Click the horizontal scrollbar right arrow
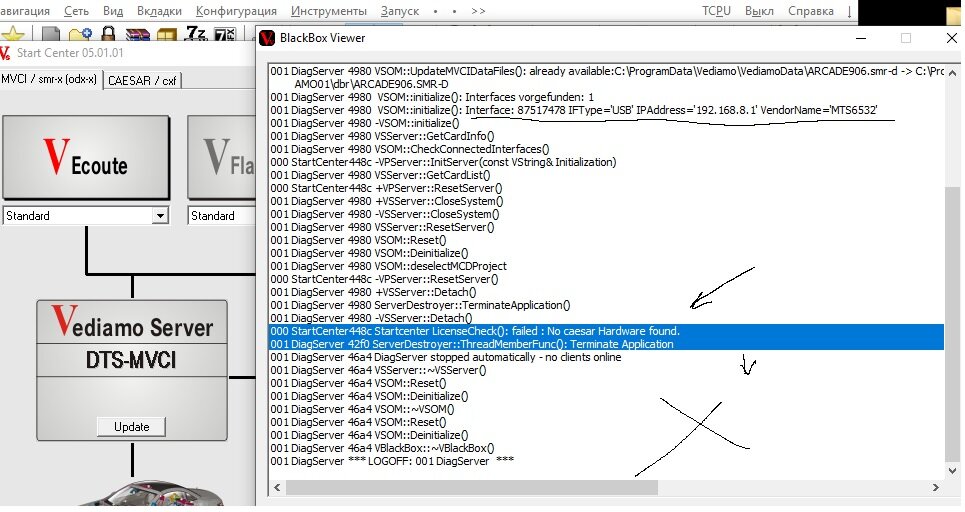The height and width of the screenshot is (512, 965). click(935, 487)
